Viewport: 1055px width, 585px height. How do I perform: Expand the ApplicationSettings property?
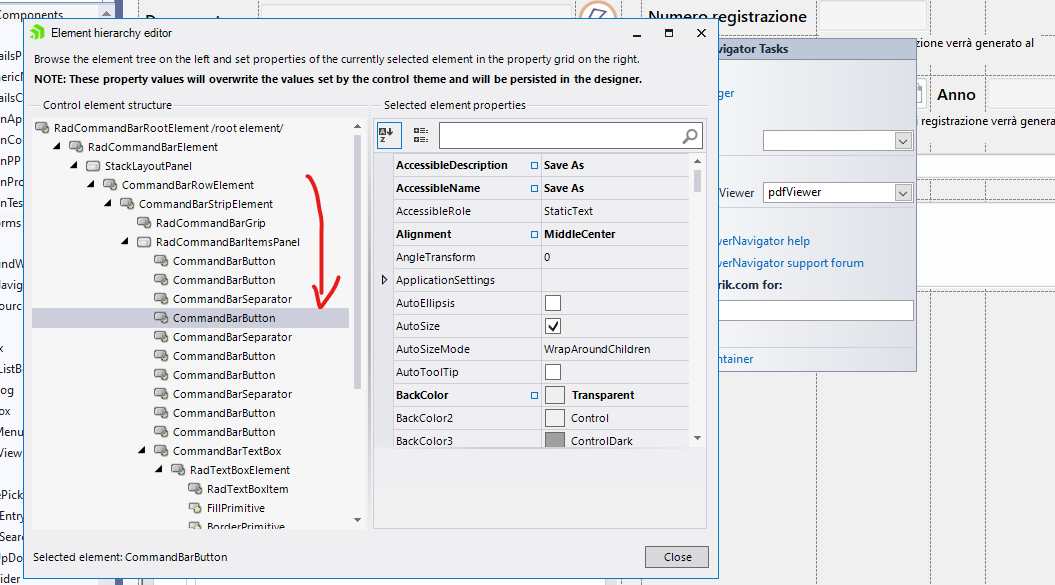point(385,280)
